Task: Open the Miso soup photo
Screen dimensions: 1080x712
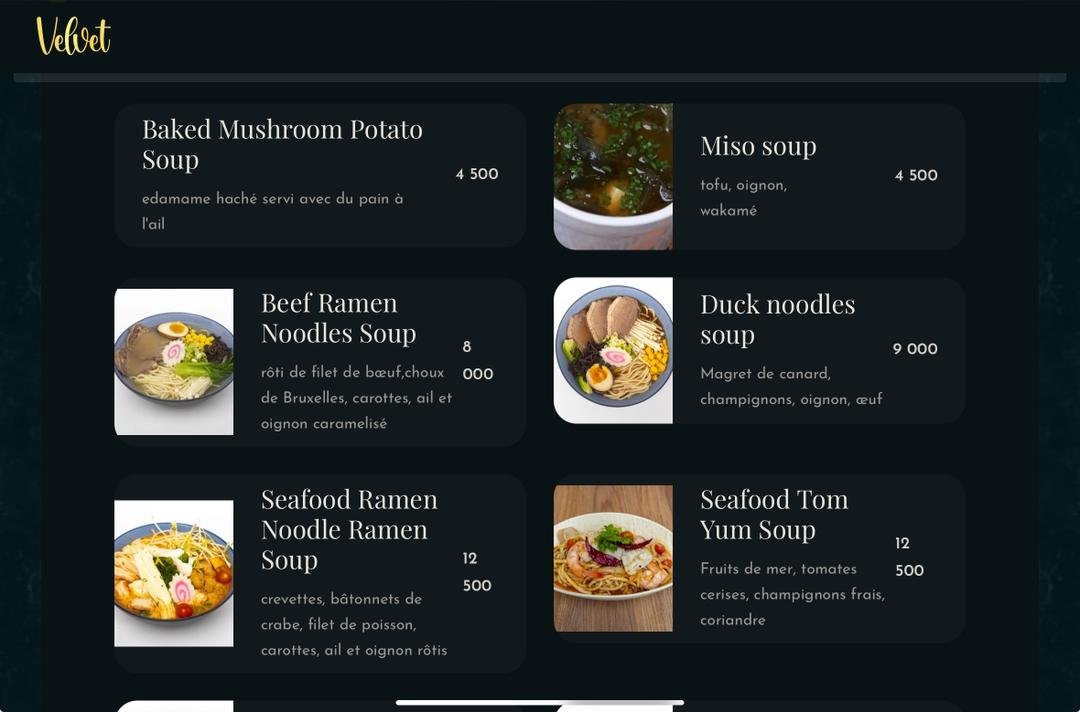Action: tap(613, 176)
